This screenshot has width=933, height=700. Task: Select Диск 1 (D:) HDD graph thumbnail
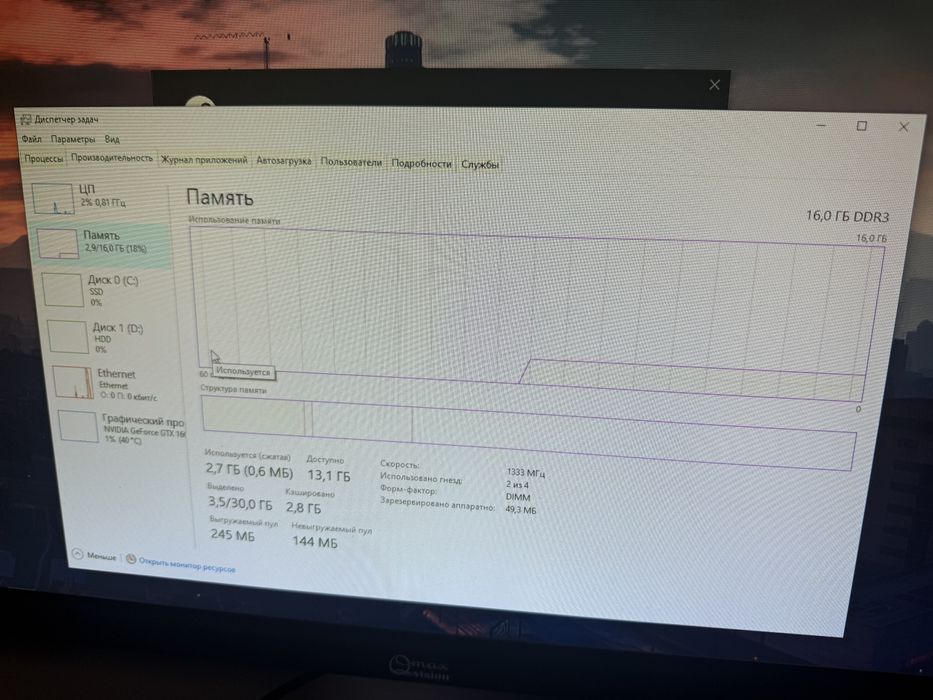[67, 336]
